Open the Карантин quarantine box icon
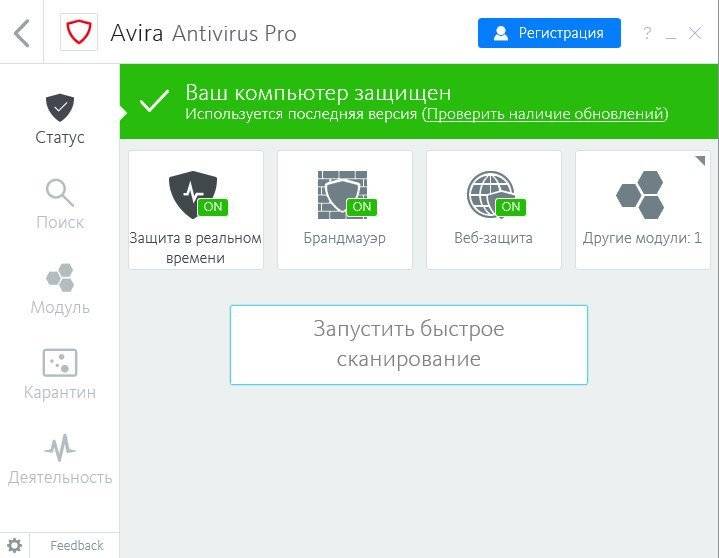This screenshot has width=719, height=558. pos(60,362)
